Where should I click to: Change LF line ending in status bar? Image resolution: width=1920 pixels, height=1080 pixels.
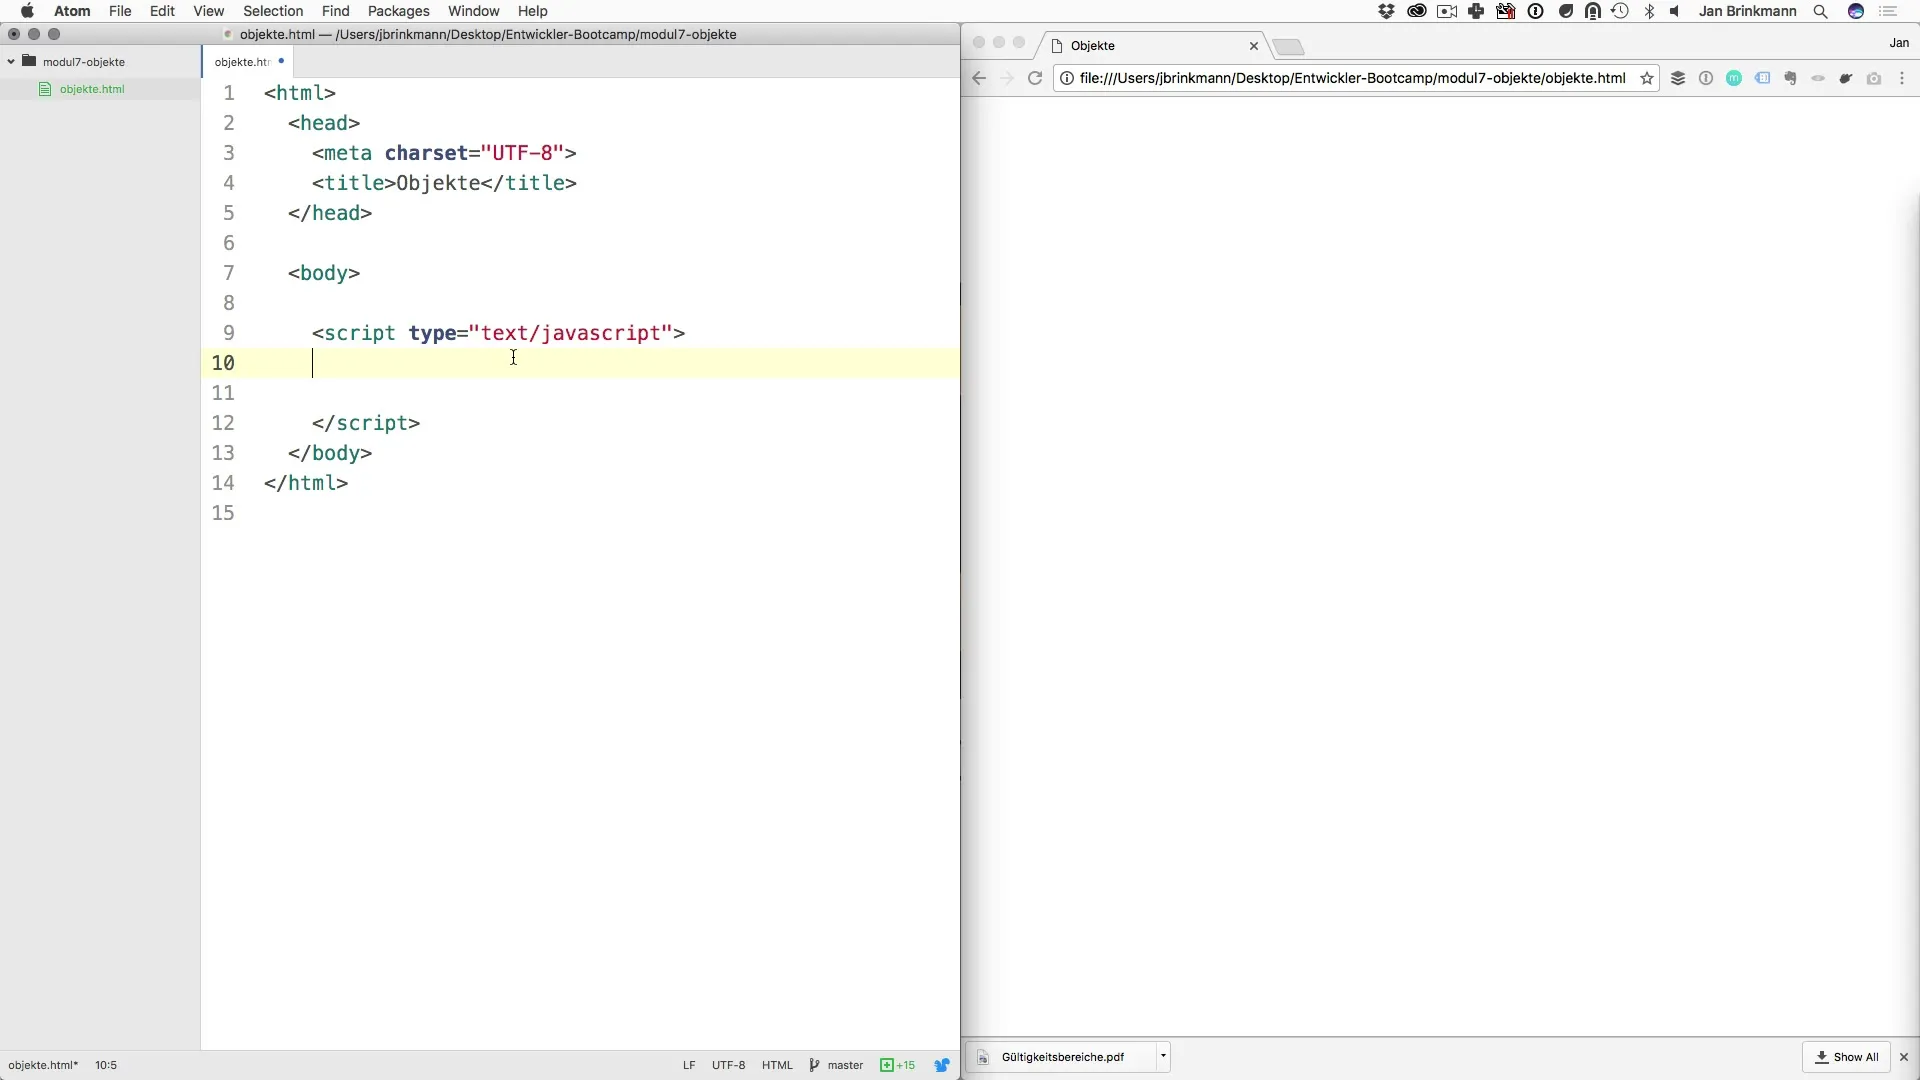click(689, 1065)
